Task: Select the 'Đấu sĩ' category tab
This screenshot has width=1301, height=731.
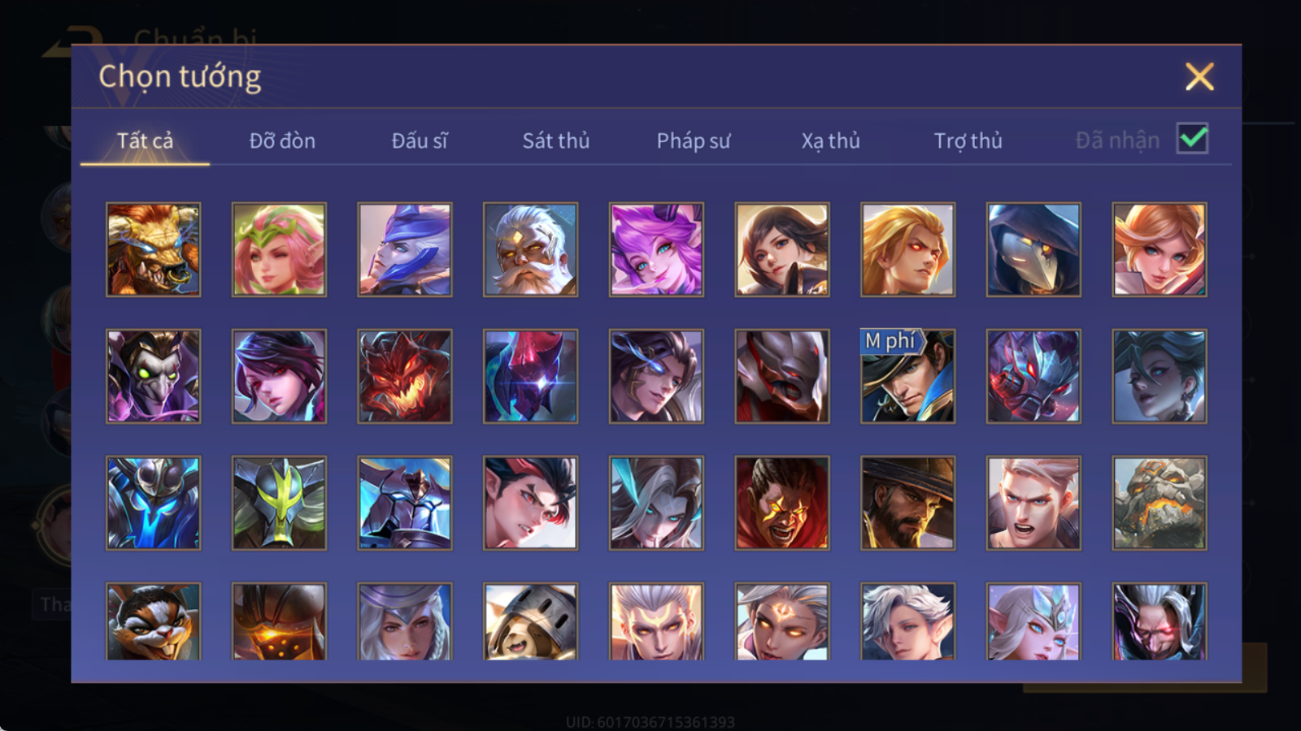Action: click(419, 141)
